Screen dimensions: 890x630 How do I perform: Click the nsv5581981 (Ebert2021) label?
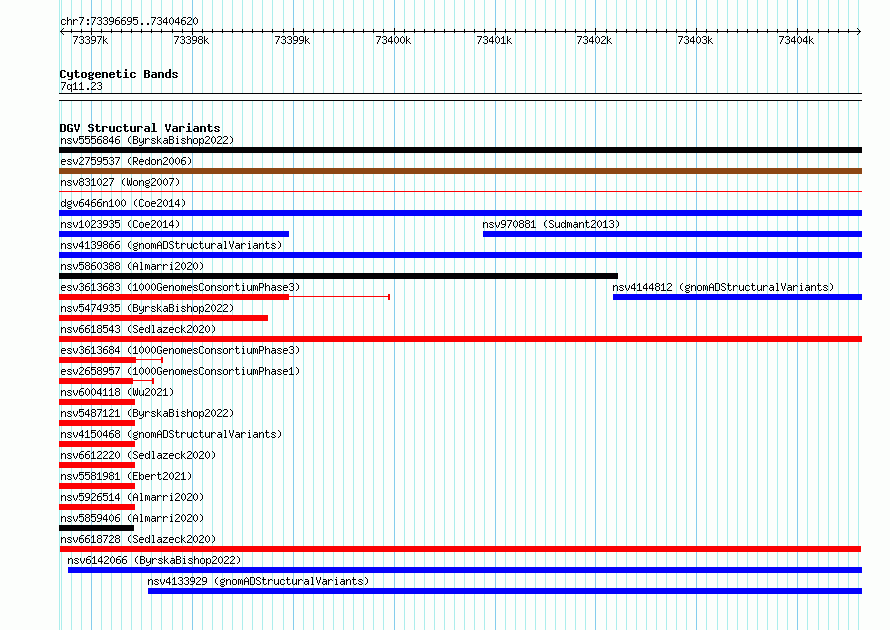point(126,476)
